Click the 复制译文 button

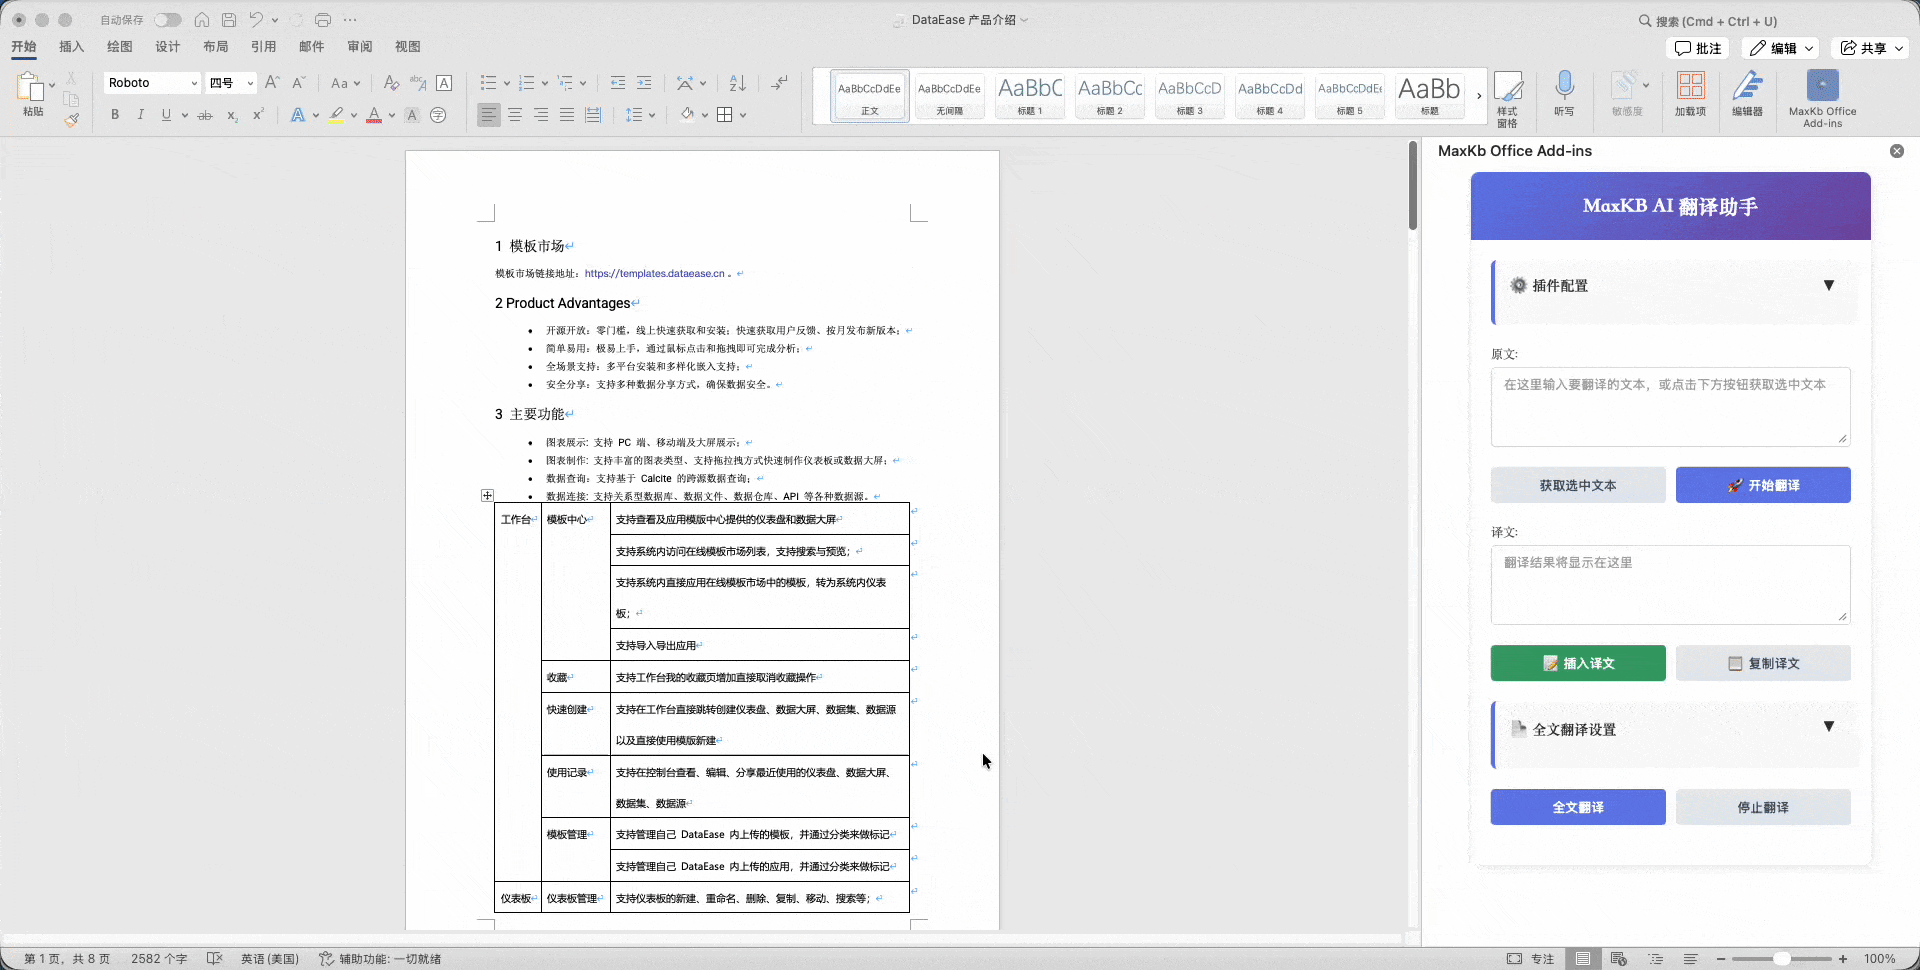pyautogui.click(x=1763, y=663)
